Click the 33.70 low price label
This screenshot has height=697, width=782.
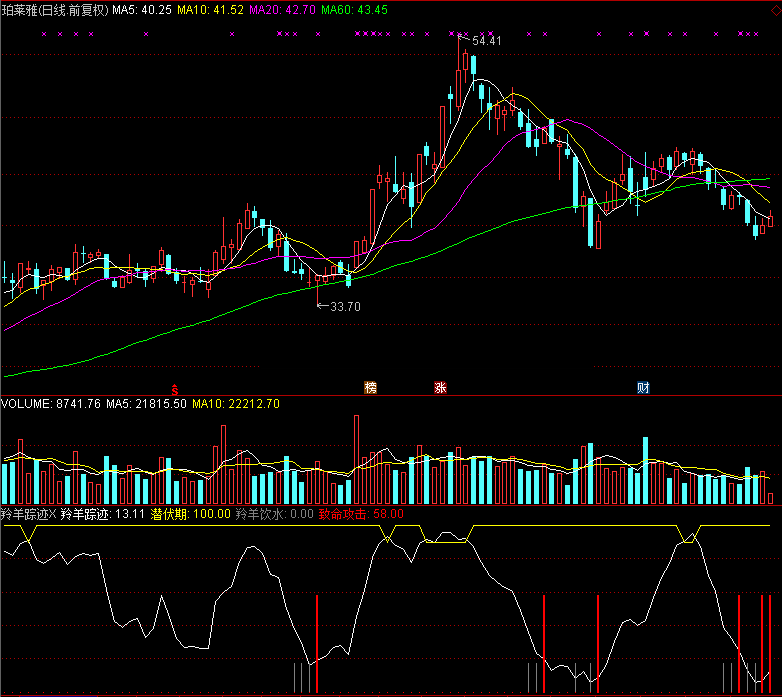click(x=345, y=307)
